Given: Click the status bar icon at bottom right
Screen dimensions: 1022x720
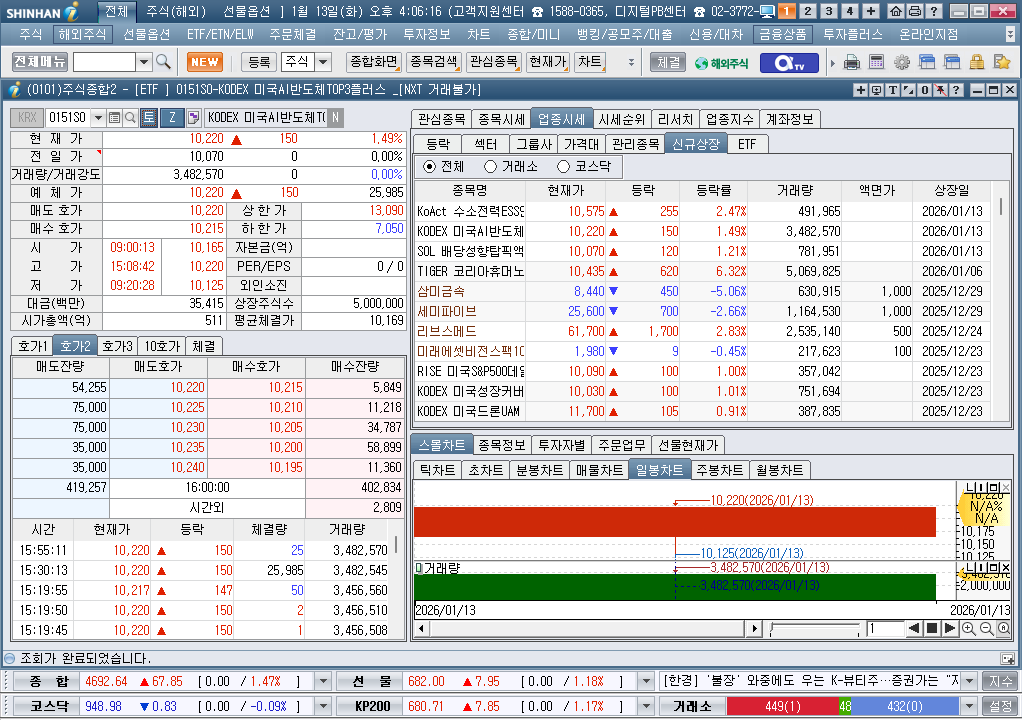Looking at the screenshot, I should (x=1008, y=659).
